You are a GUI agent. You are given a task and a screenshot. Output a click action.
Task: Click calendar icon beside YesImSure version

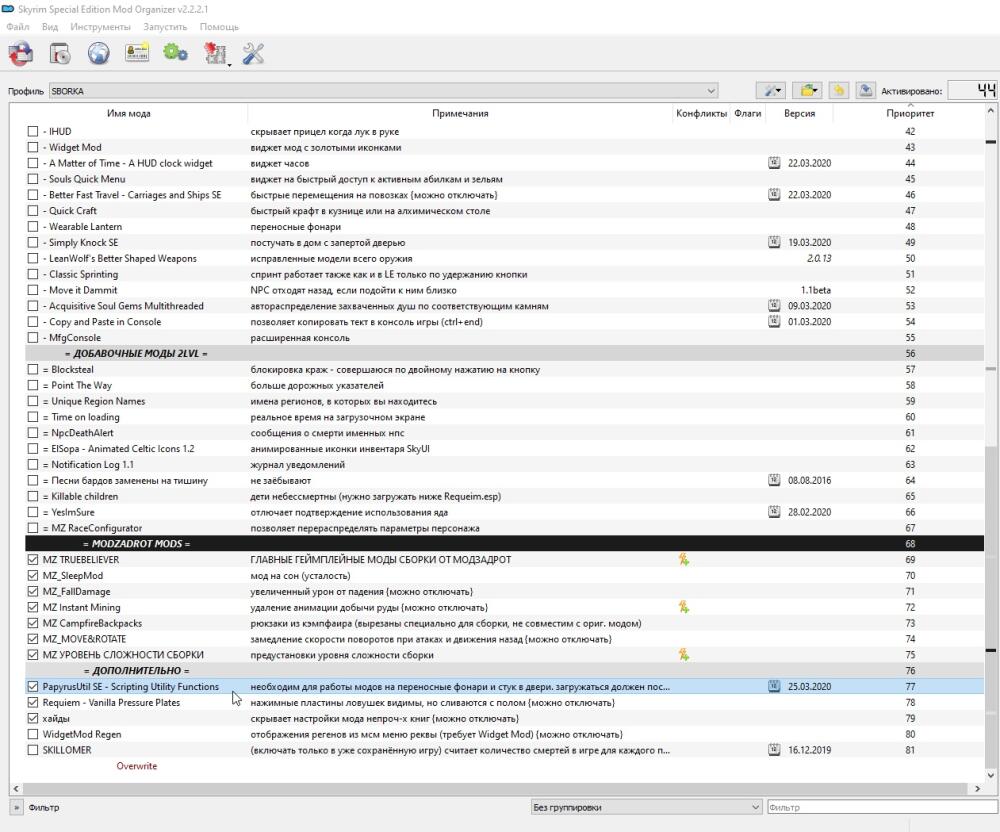(774, 512)
